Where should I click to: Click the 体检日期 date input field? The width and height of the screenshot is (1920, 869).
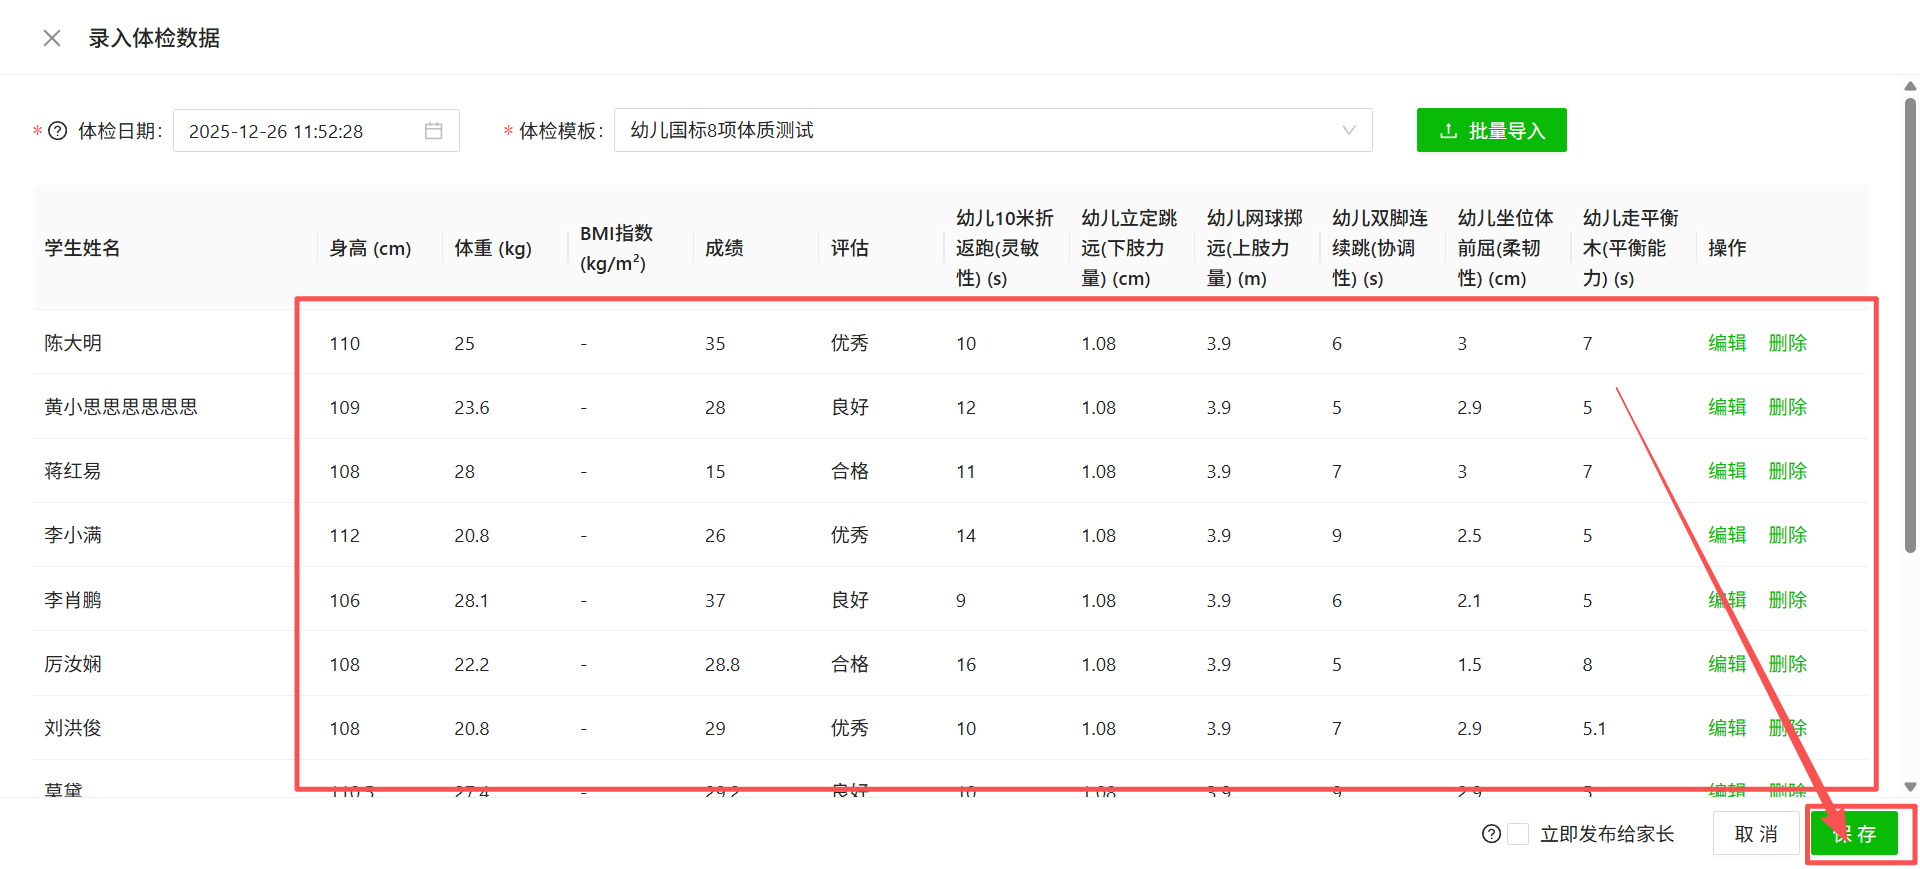[300, 131]
